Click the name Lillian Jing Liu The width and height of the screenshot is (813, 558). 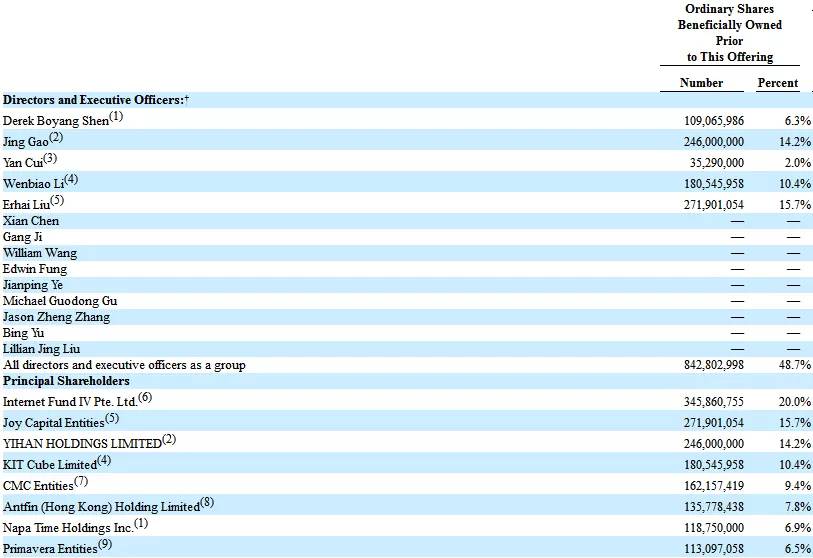pos(41,349)
